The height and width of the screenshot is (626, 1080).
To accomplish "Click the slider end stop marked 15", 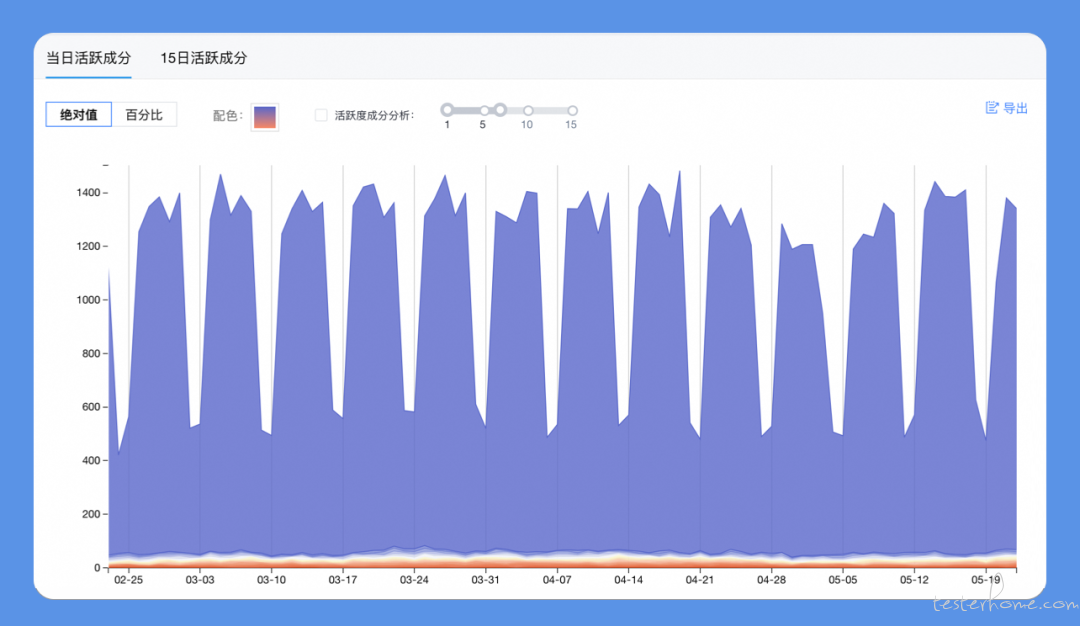I will (572, 110).
